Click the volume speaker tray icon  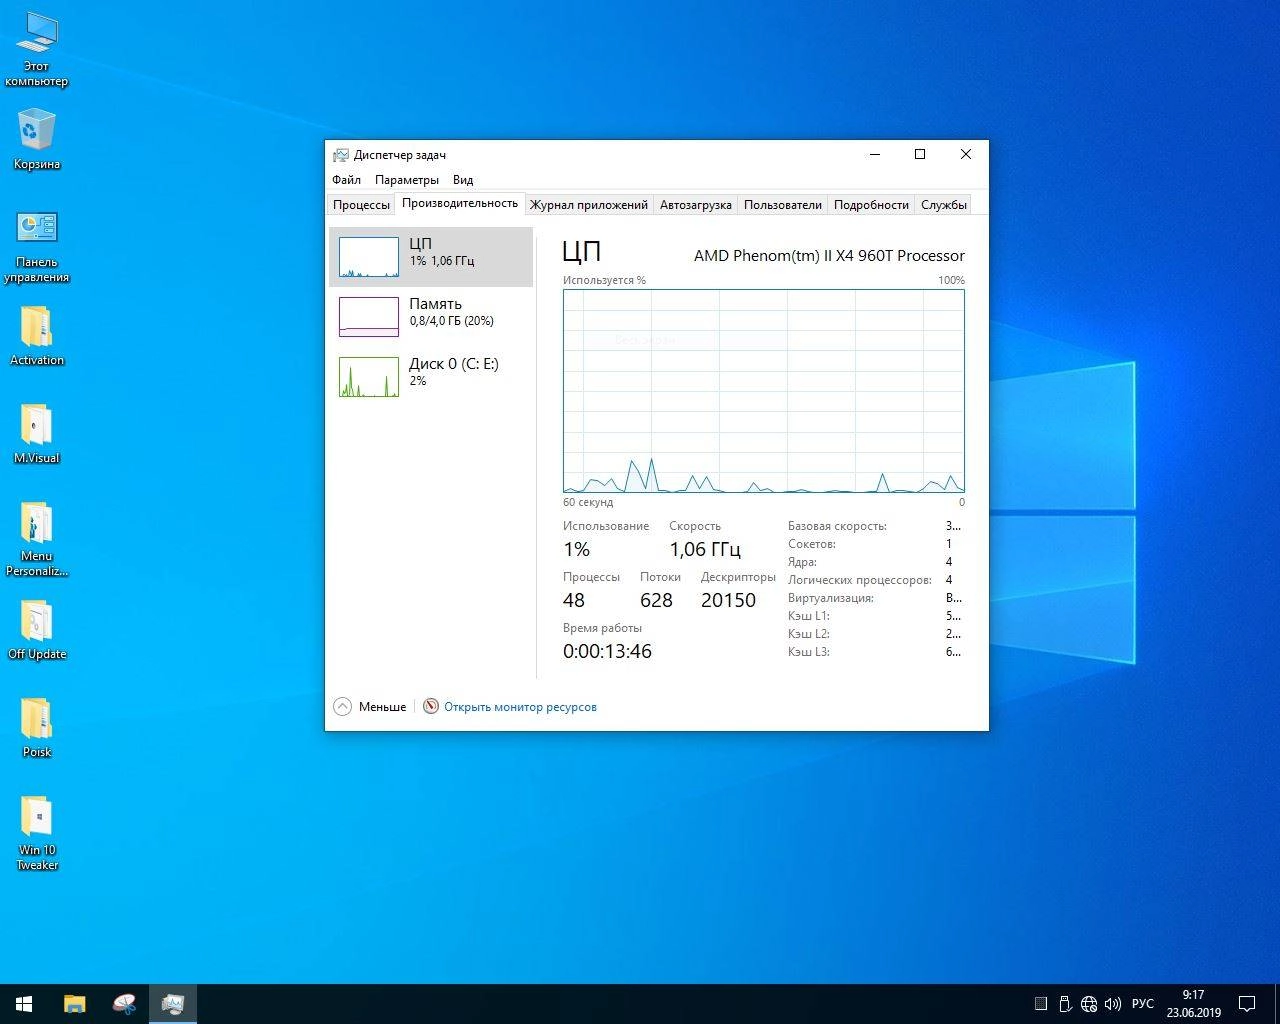[1112, 1004]
